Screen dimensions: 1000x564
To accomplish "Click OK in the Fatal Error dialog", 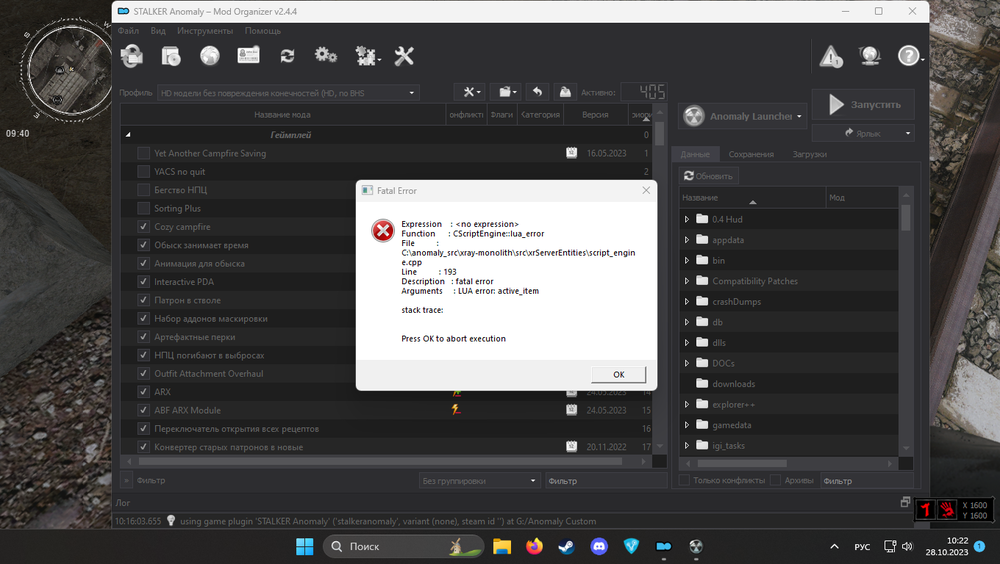I will coord(618,374).
